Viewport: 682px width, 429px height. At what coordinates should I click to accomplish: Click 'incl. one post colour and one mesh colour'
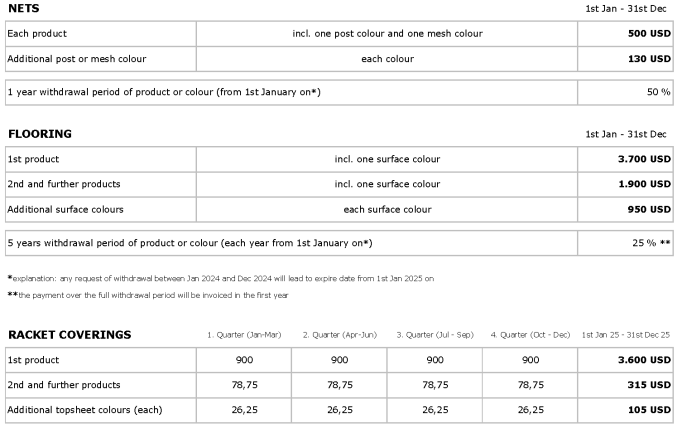(x=387, y=34)
